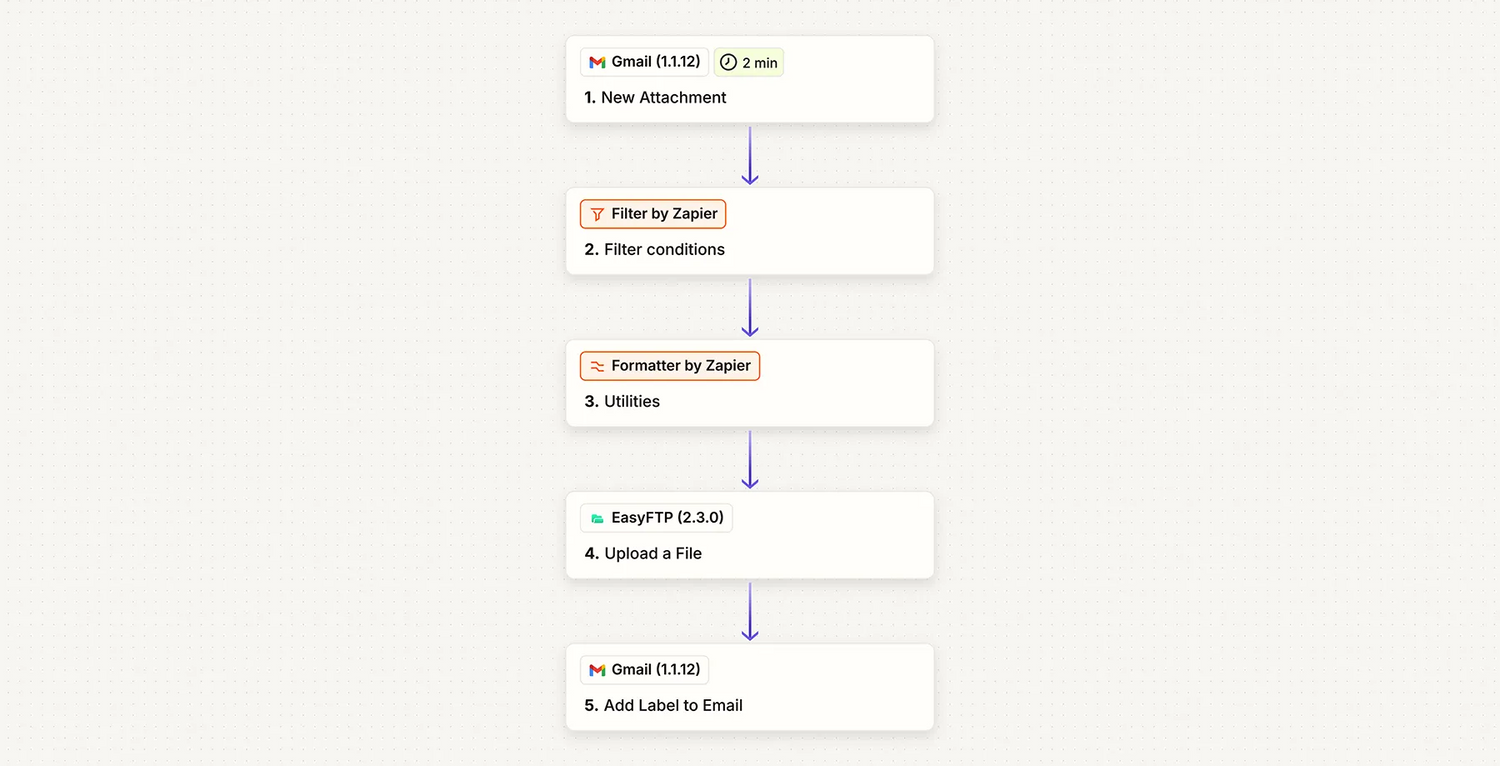Click the Formatter wave icon
1500x766 pixels.
[597, 366]
